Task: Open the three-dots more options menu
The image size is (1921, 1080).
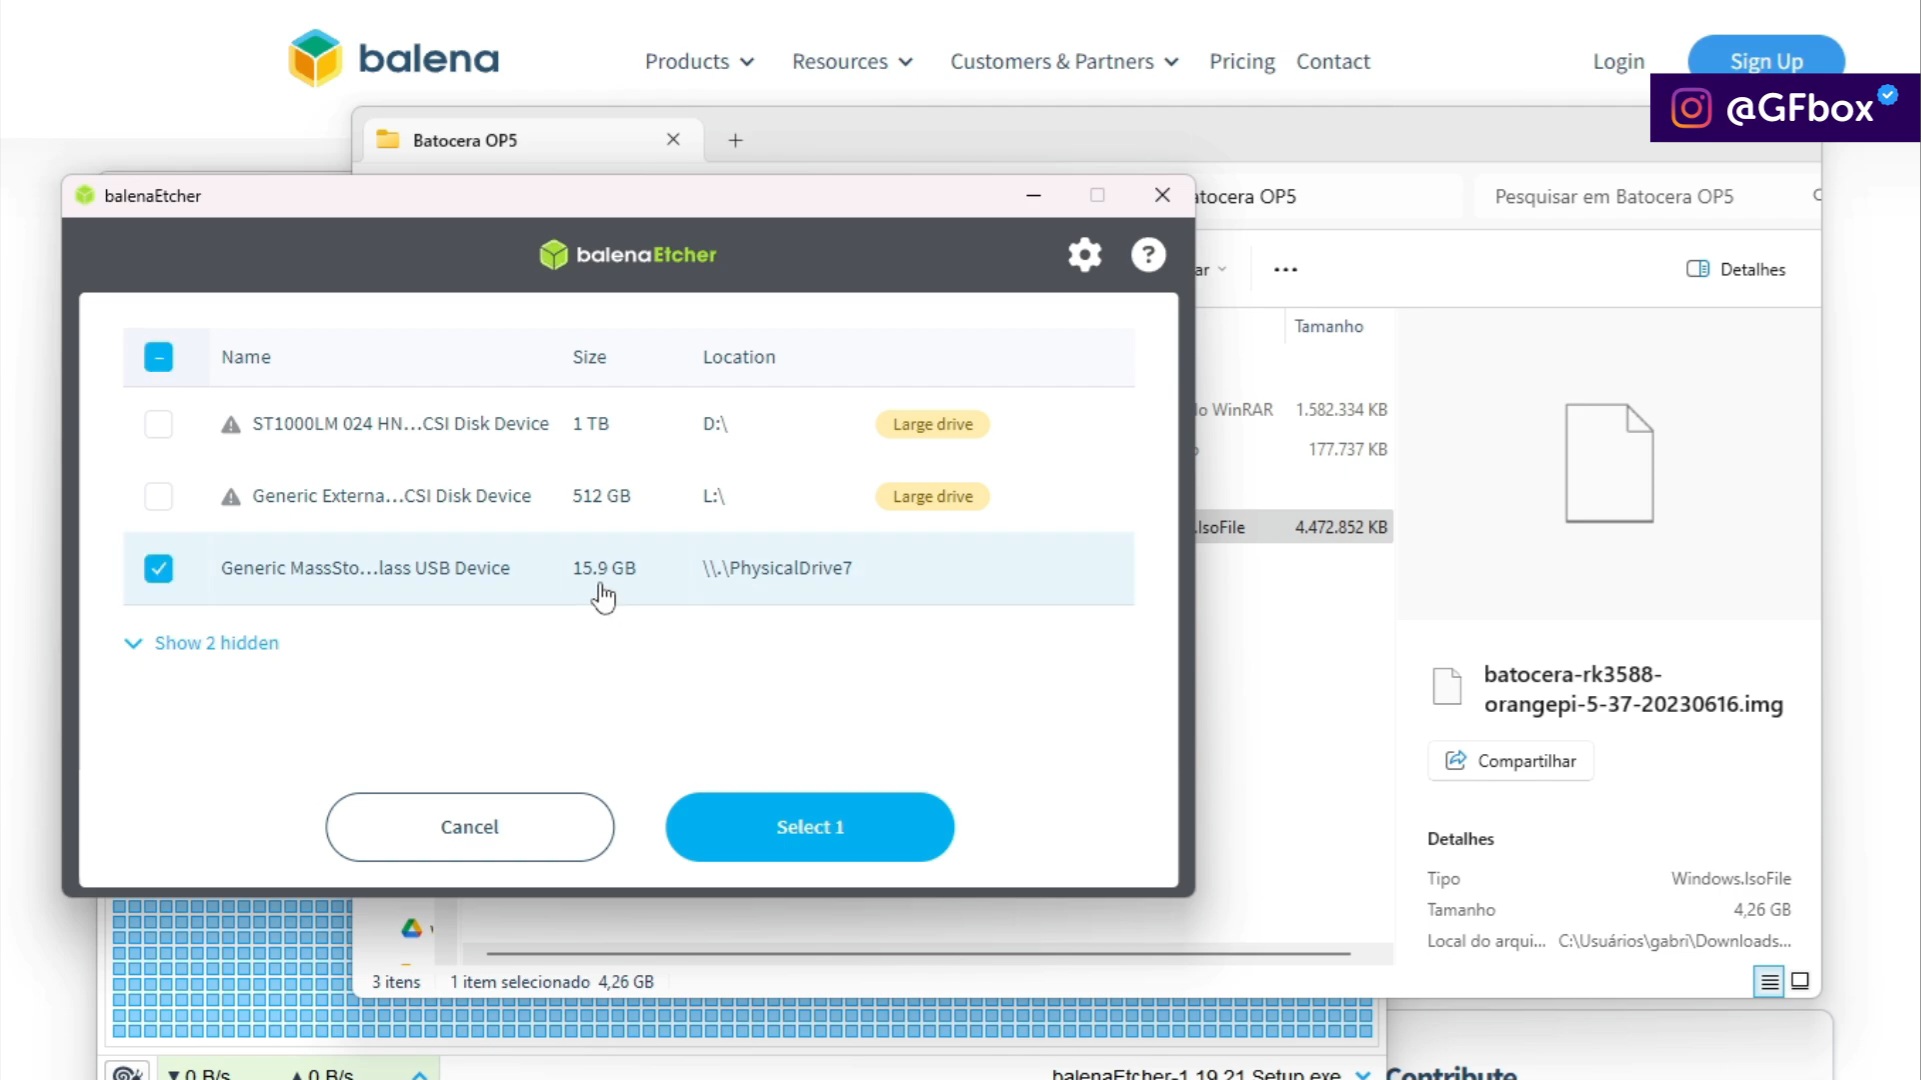Action: 1285,270
